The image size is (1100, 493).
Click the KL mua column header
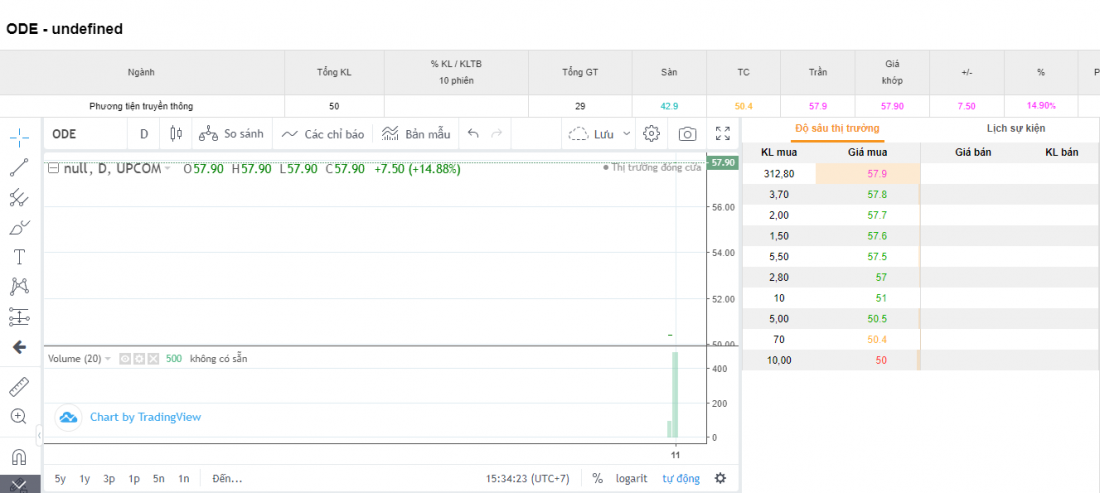click(x=779, y=152)
